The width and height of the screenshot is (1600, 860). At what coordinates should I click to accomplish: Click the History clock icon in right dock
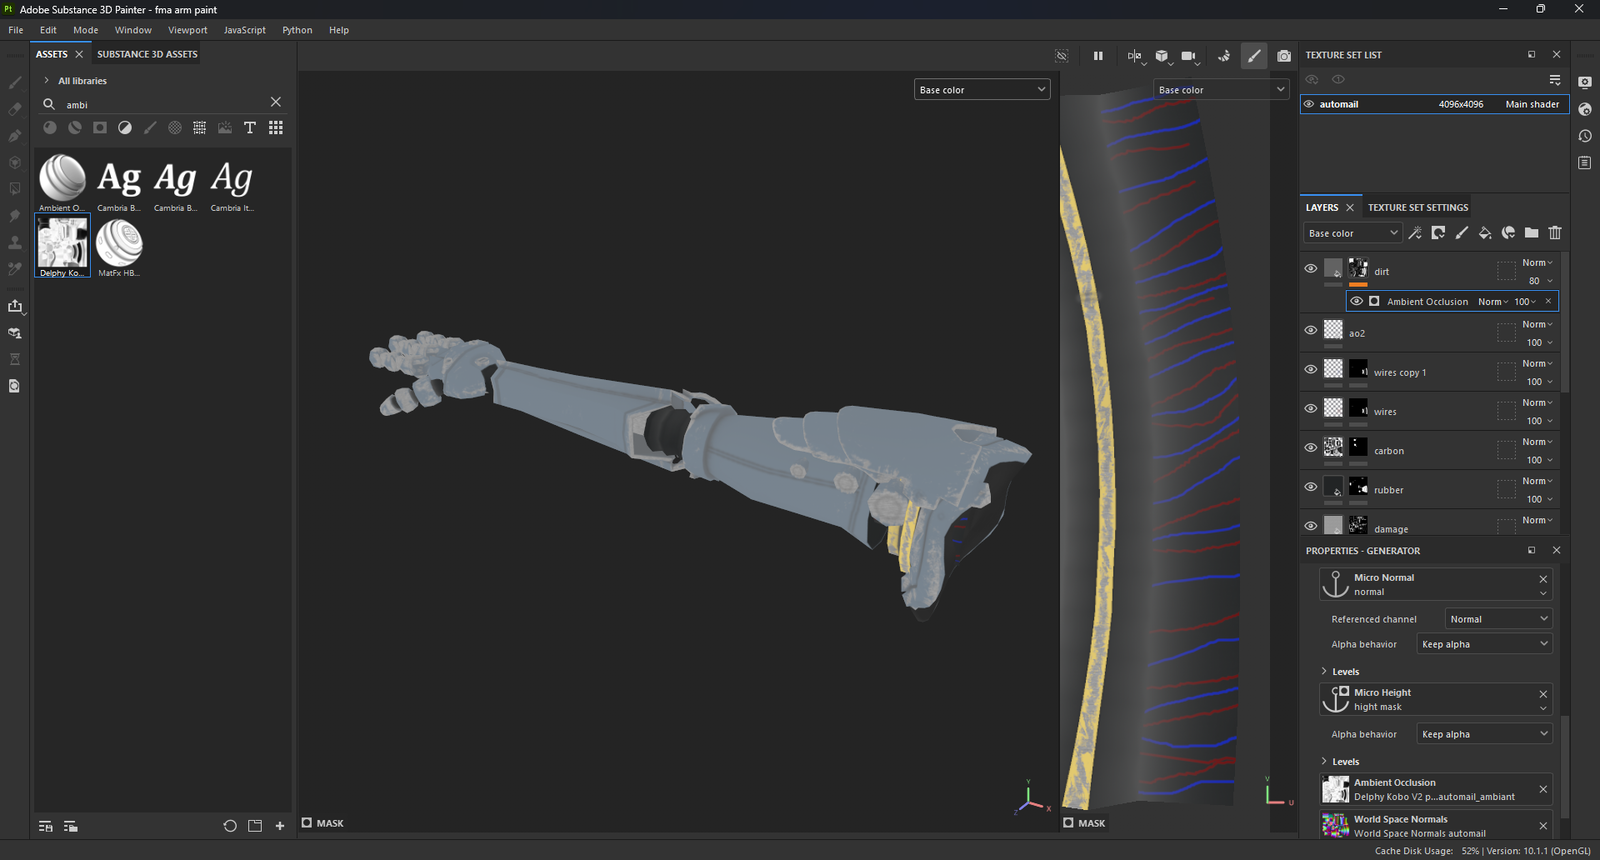click(1585, 136)
